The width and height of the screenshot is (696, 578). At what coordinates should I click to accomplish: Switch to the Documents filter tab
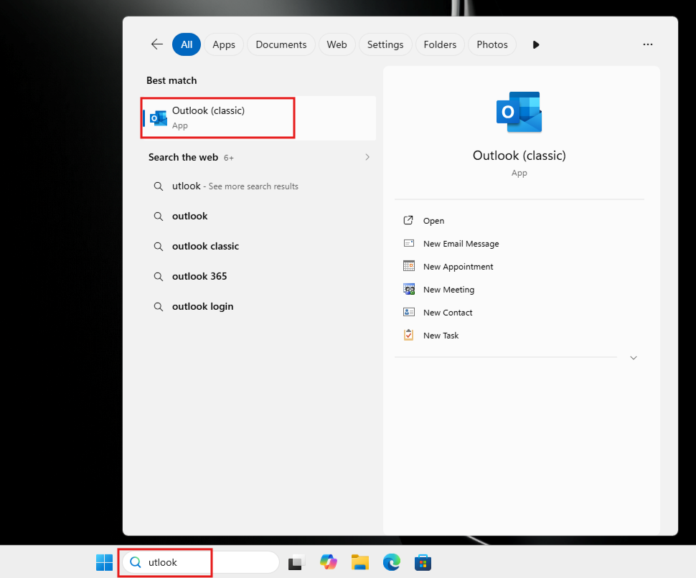[x=281, y=44]
